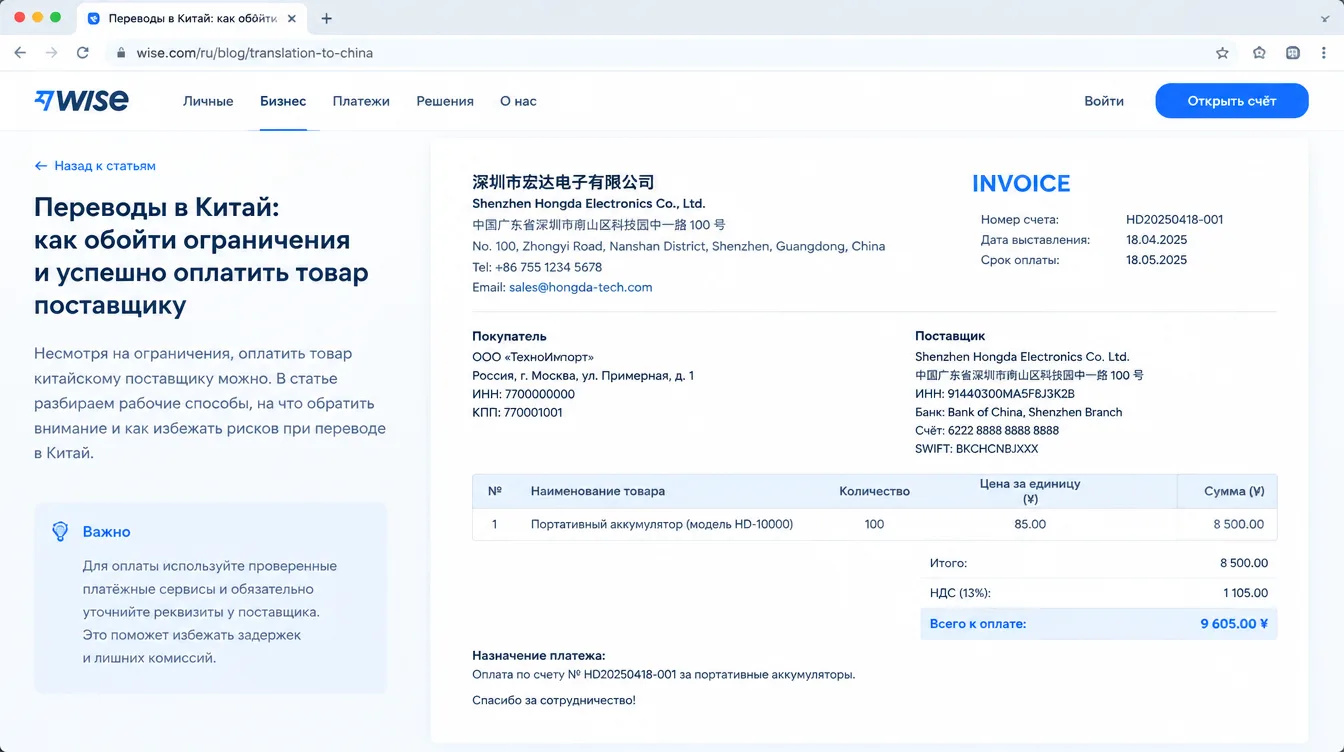Open the extensions icon in the toolbar
The width and height of the screenshot is (1344, 752).
1259,53
